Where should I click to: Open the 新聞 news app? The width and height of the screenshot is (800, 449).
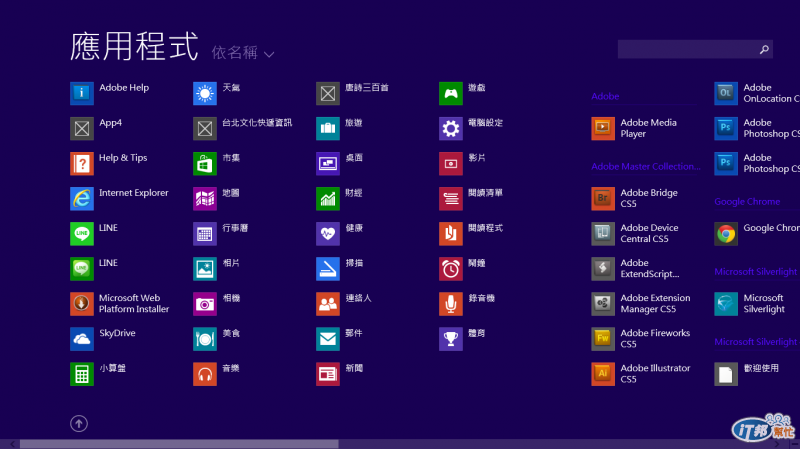[339, 374]
